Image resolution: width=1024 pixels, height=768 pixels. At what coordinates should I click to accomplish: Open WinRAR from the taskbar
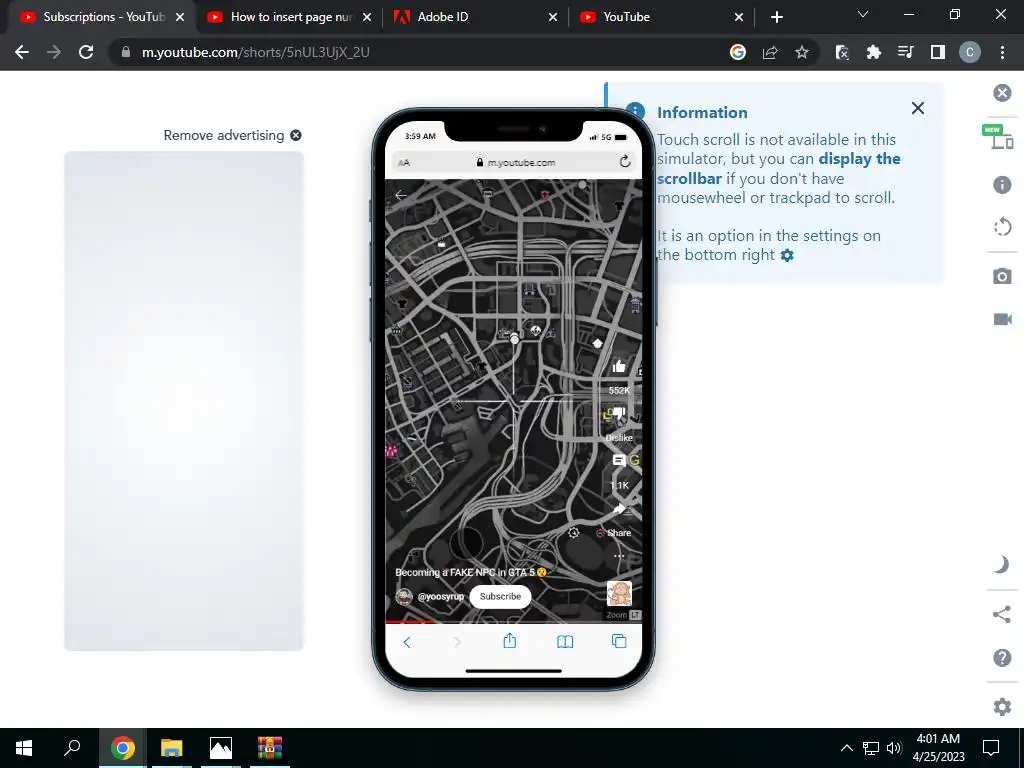[269, 748]
